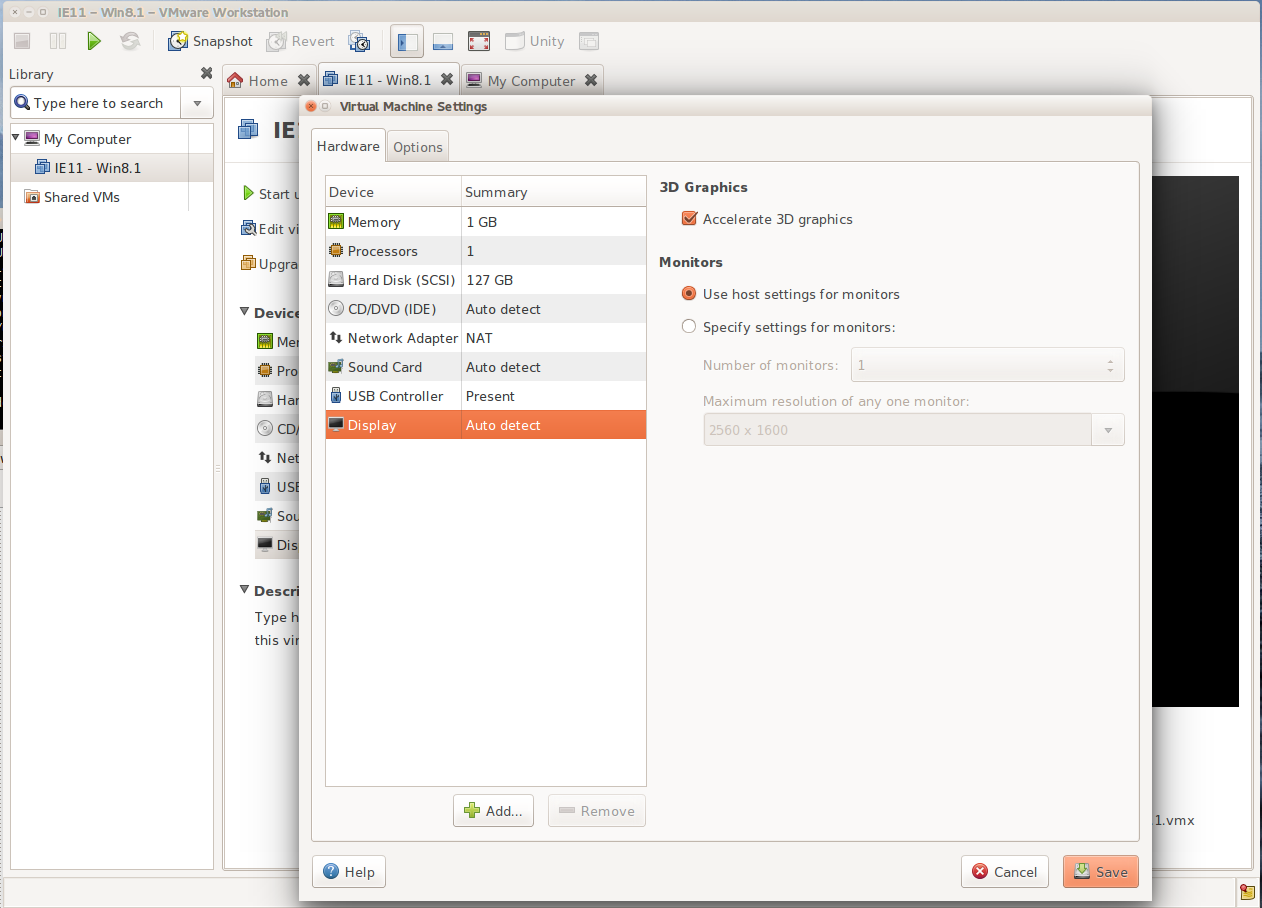Screen dimensions: 1262x908
Task: Open the Snapshot Manager icon
Action: click(359, 41)
